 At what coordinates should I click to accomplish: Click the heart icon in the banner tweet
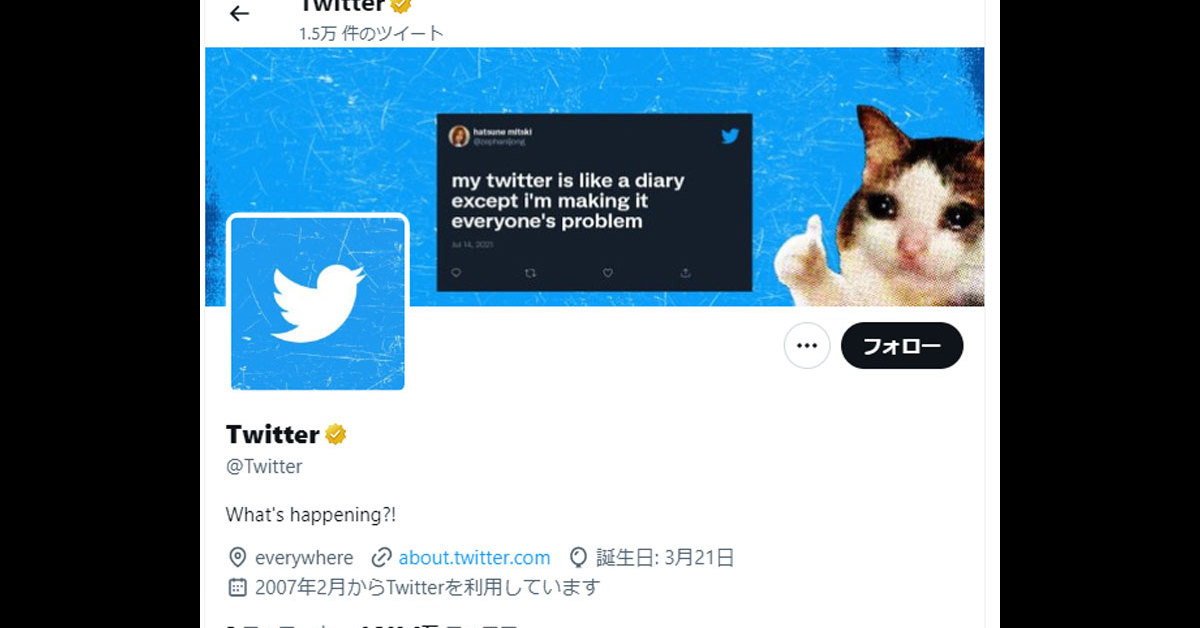point(607,272)
